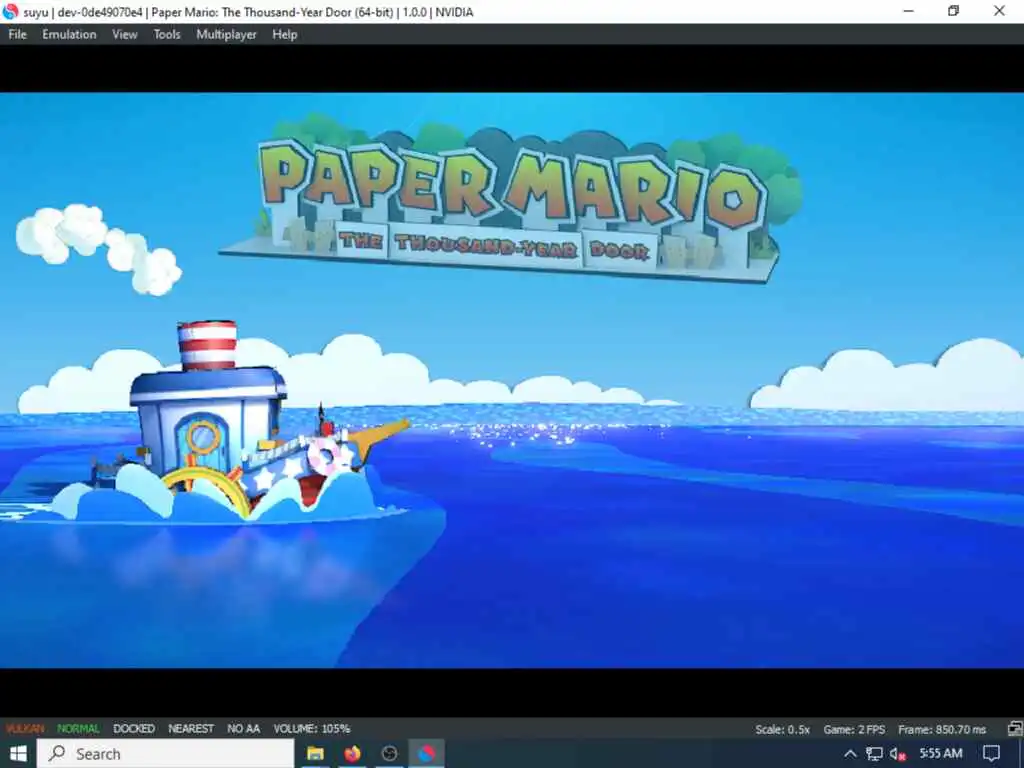
Task: Open the Help menu
Action: tap(285, 35)
